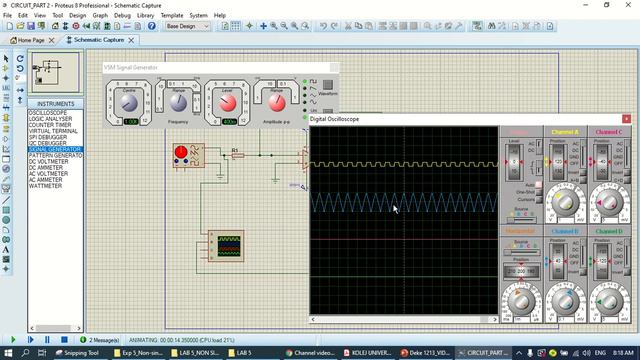Screen dimensions: 640x360
Task: Open the Library menu
Action: (x=145, y=16)
